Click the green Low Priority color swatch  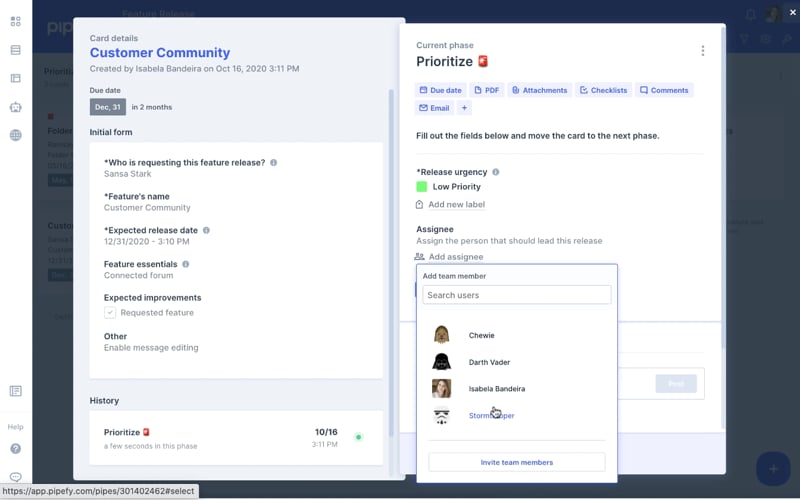[x=422, y=187]
